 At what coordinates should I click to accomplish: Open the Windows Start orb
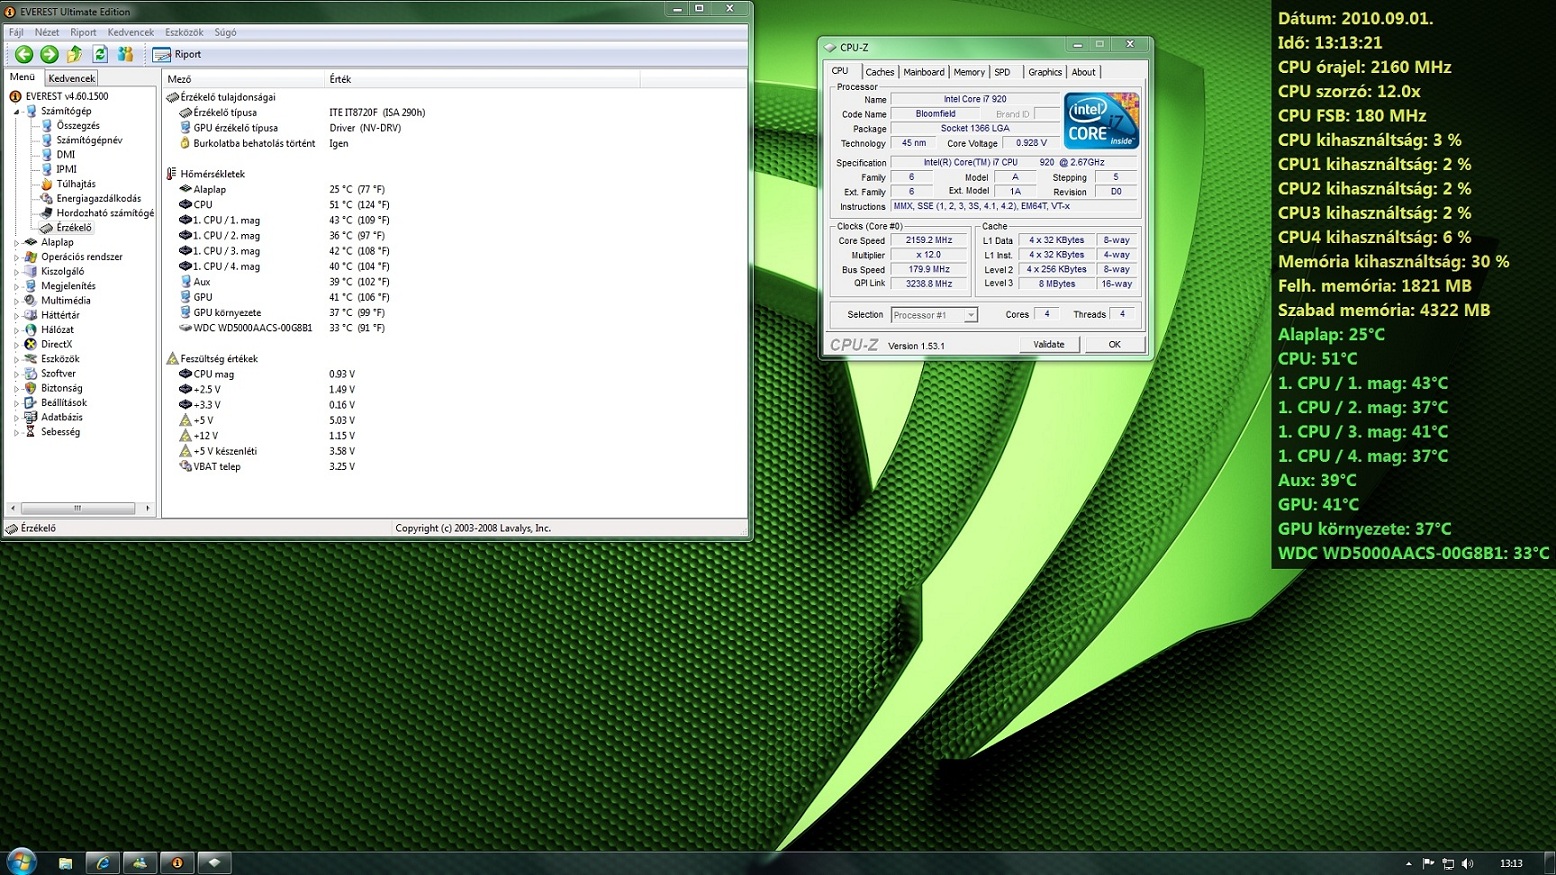pos(21,862)
